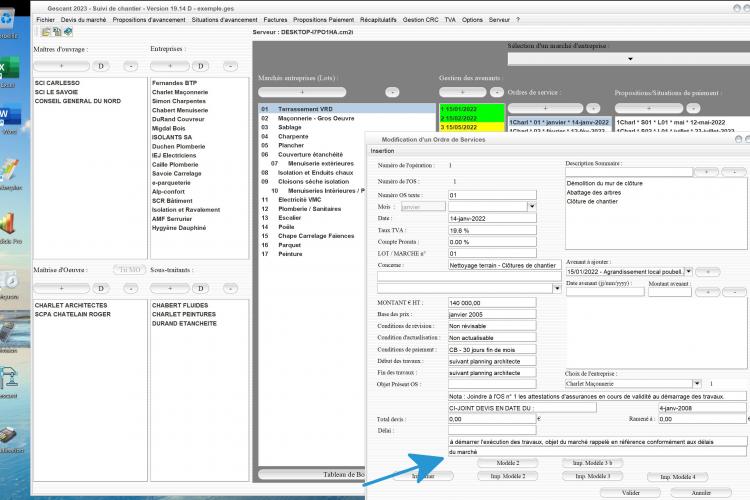Open the Gescant desktop shortcut icon

tap(9, 378)
